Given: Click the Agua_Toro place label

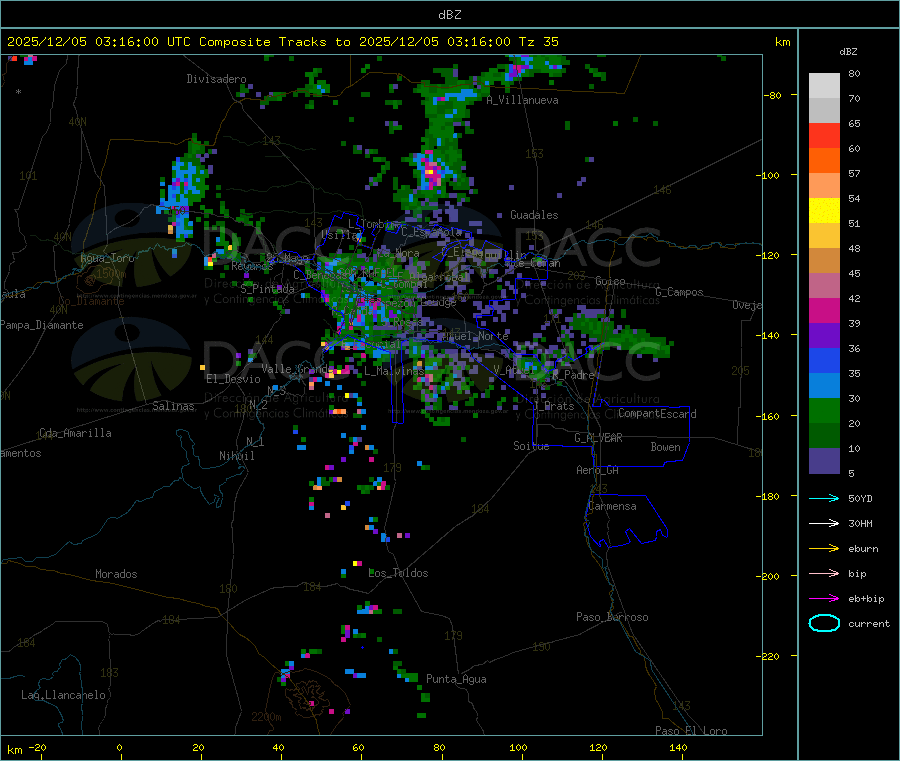Looking at the screenshot, I should 107,258.
